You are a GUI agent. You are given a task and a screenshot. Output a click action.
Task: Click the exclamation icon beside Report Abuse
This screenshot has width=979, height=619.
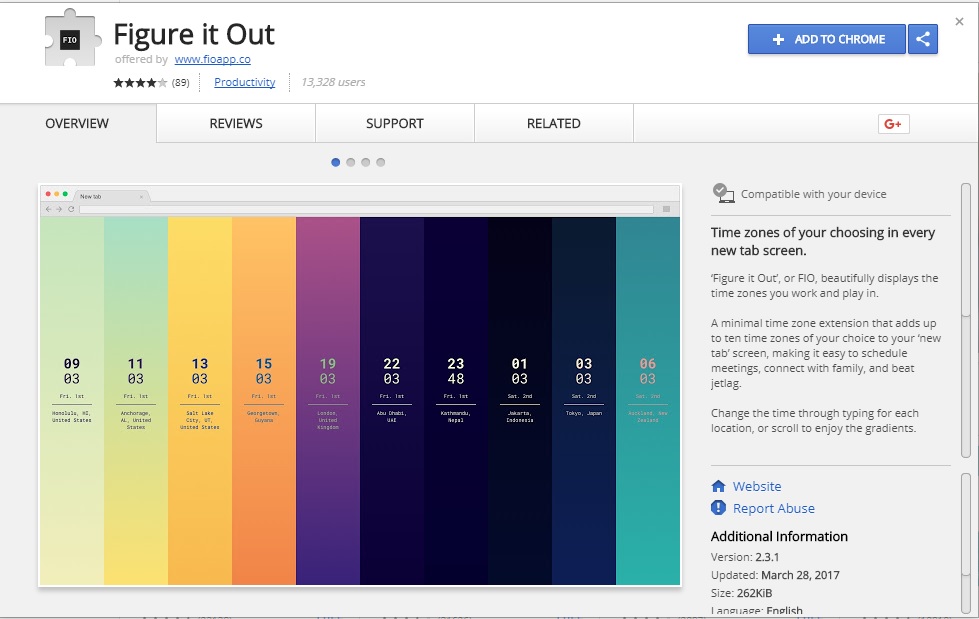pos(719,508)
